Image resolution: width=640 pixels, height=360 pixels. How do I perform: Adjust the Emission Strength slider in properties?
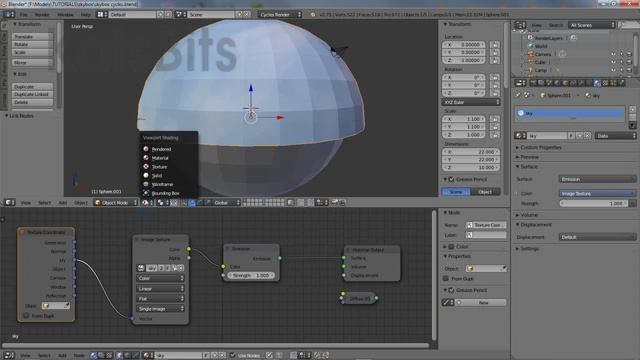tap(594, 203)
